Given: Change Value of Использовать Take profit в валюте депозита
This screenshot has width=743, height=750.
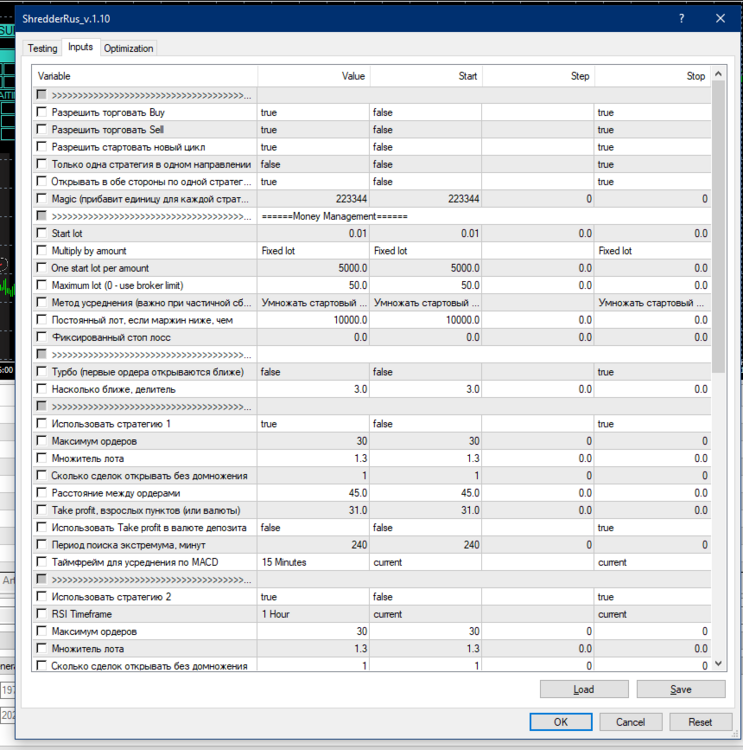Looking at the screenshot, I should tap(313, 528).
